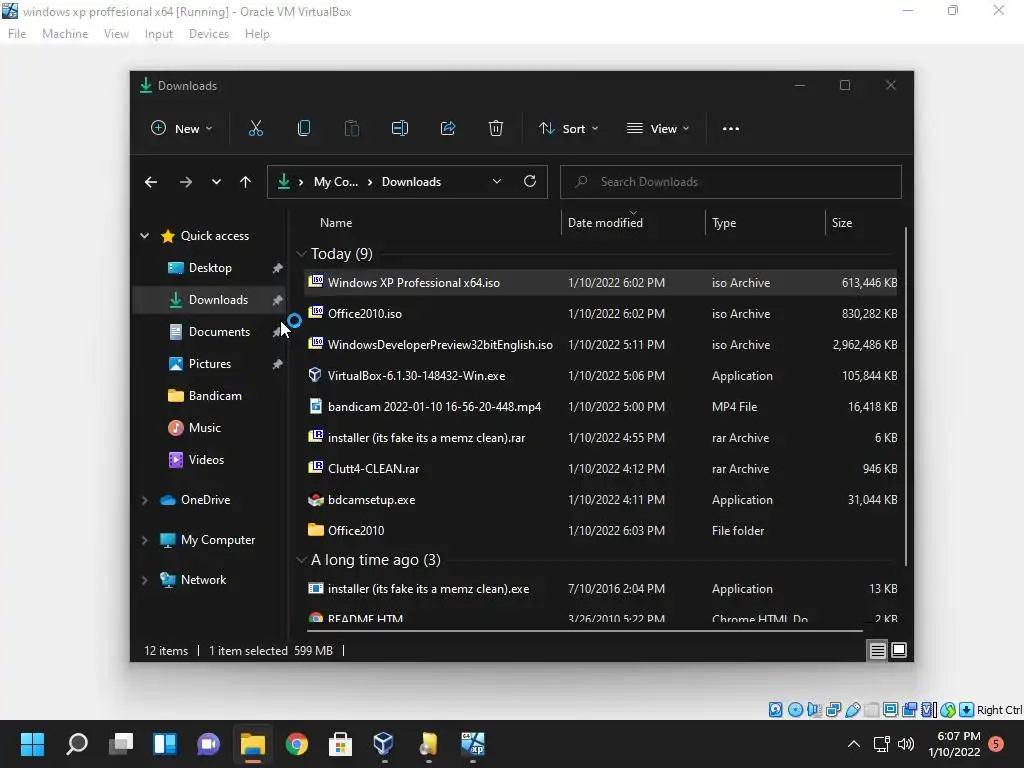Click the Search Downloads field
The image size is (1024, 768).
point(731,182)
